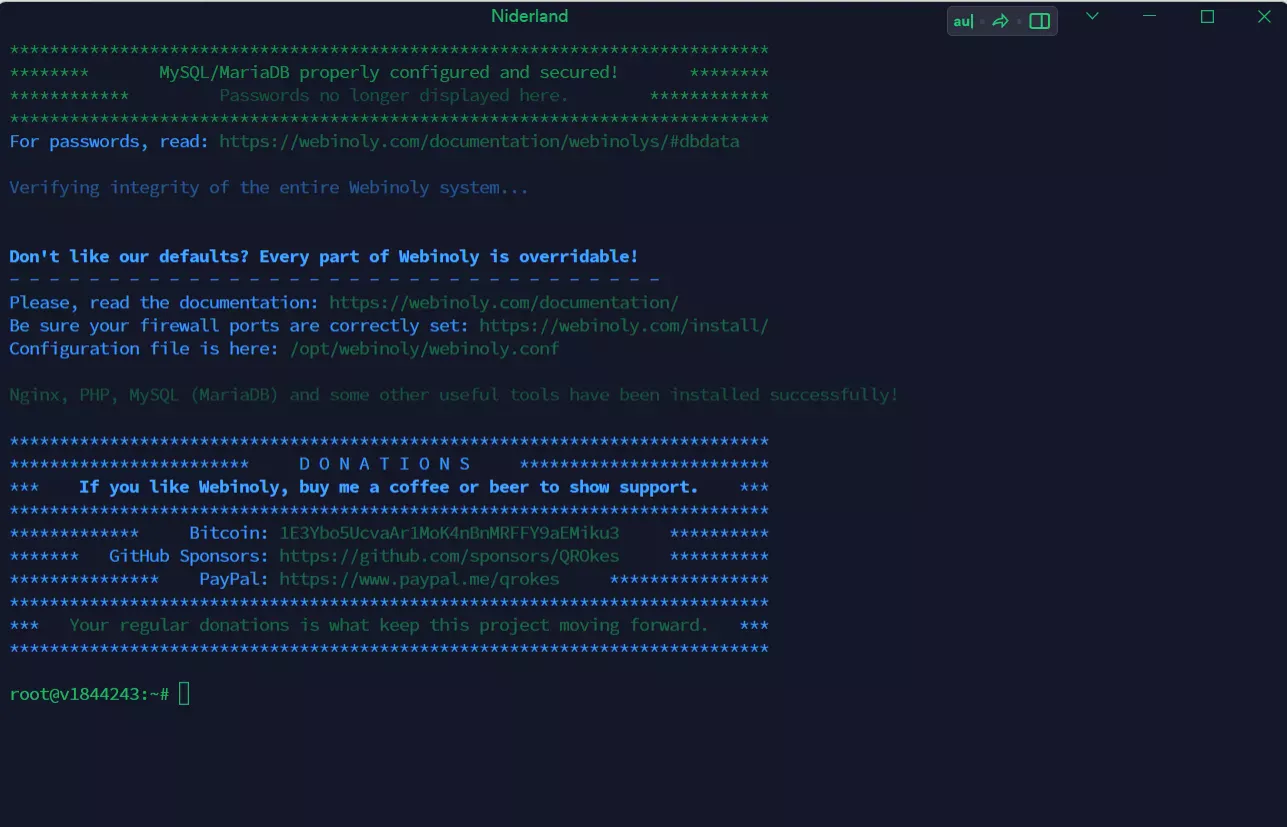Click the /opt/webinoly/webinoly.conf path
This screenshot has height=827, width=1287.
click(424, 348)
